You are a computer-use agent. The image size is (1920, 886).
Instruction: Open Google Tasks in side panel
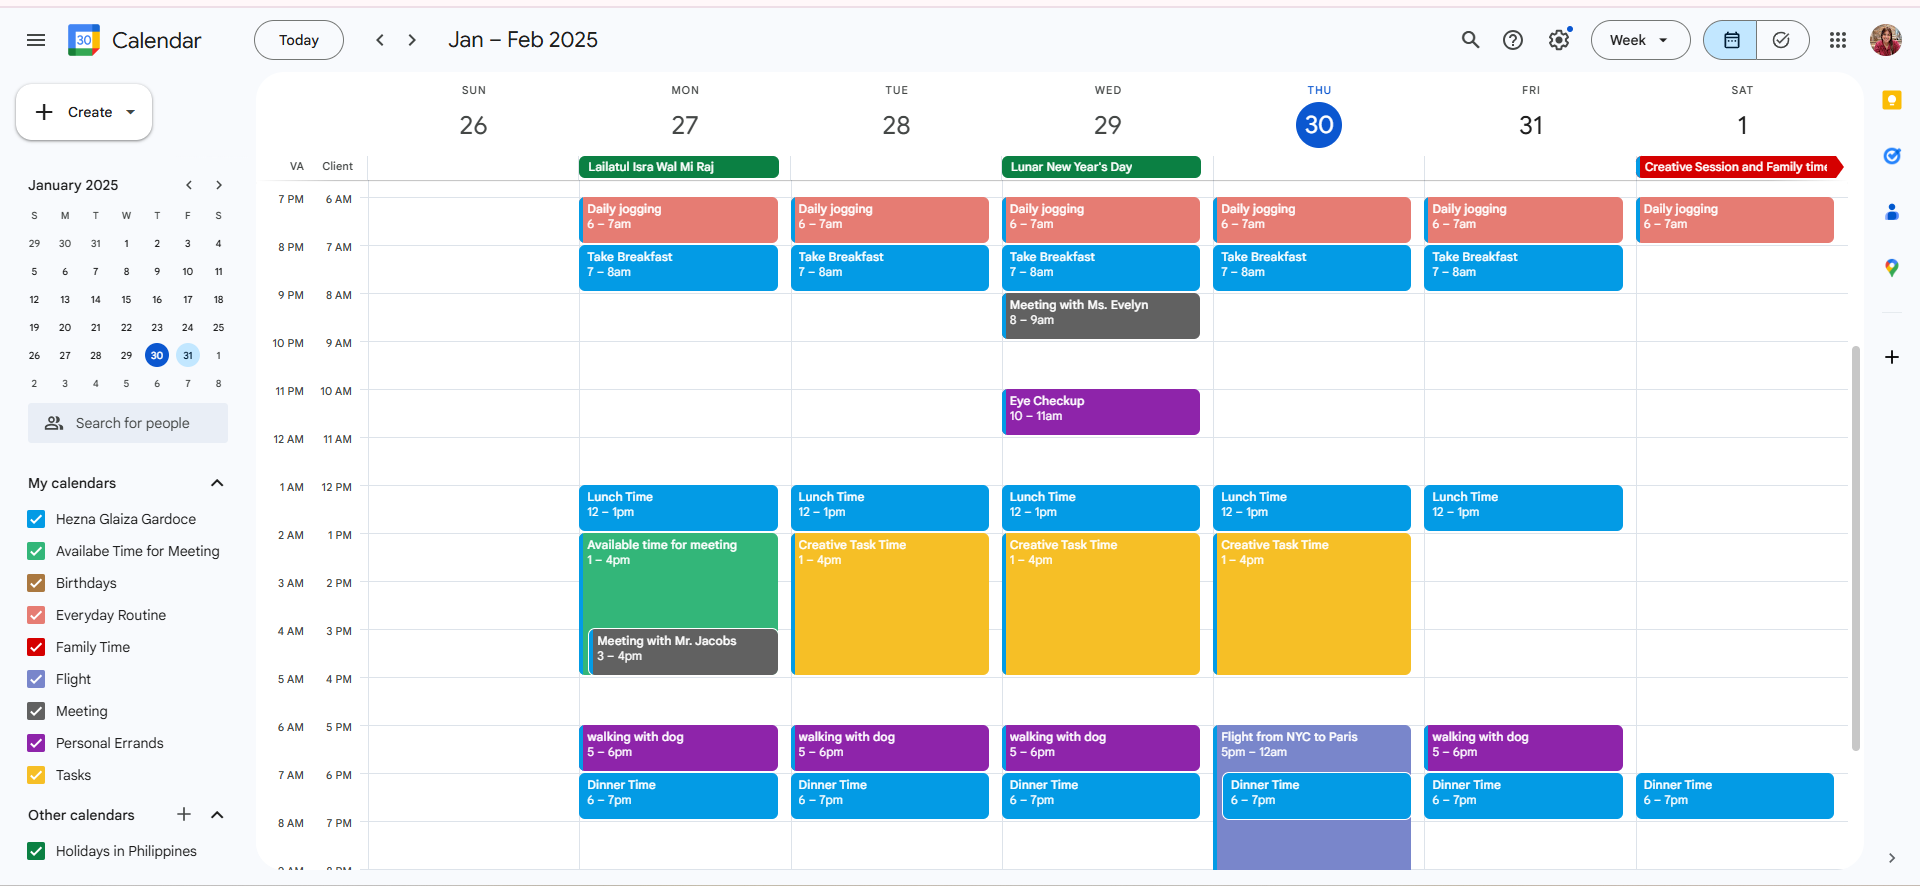point(1891,156)
